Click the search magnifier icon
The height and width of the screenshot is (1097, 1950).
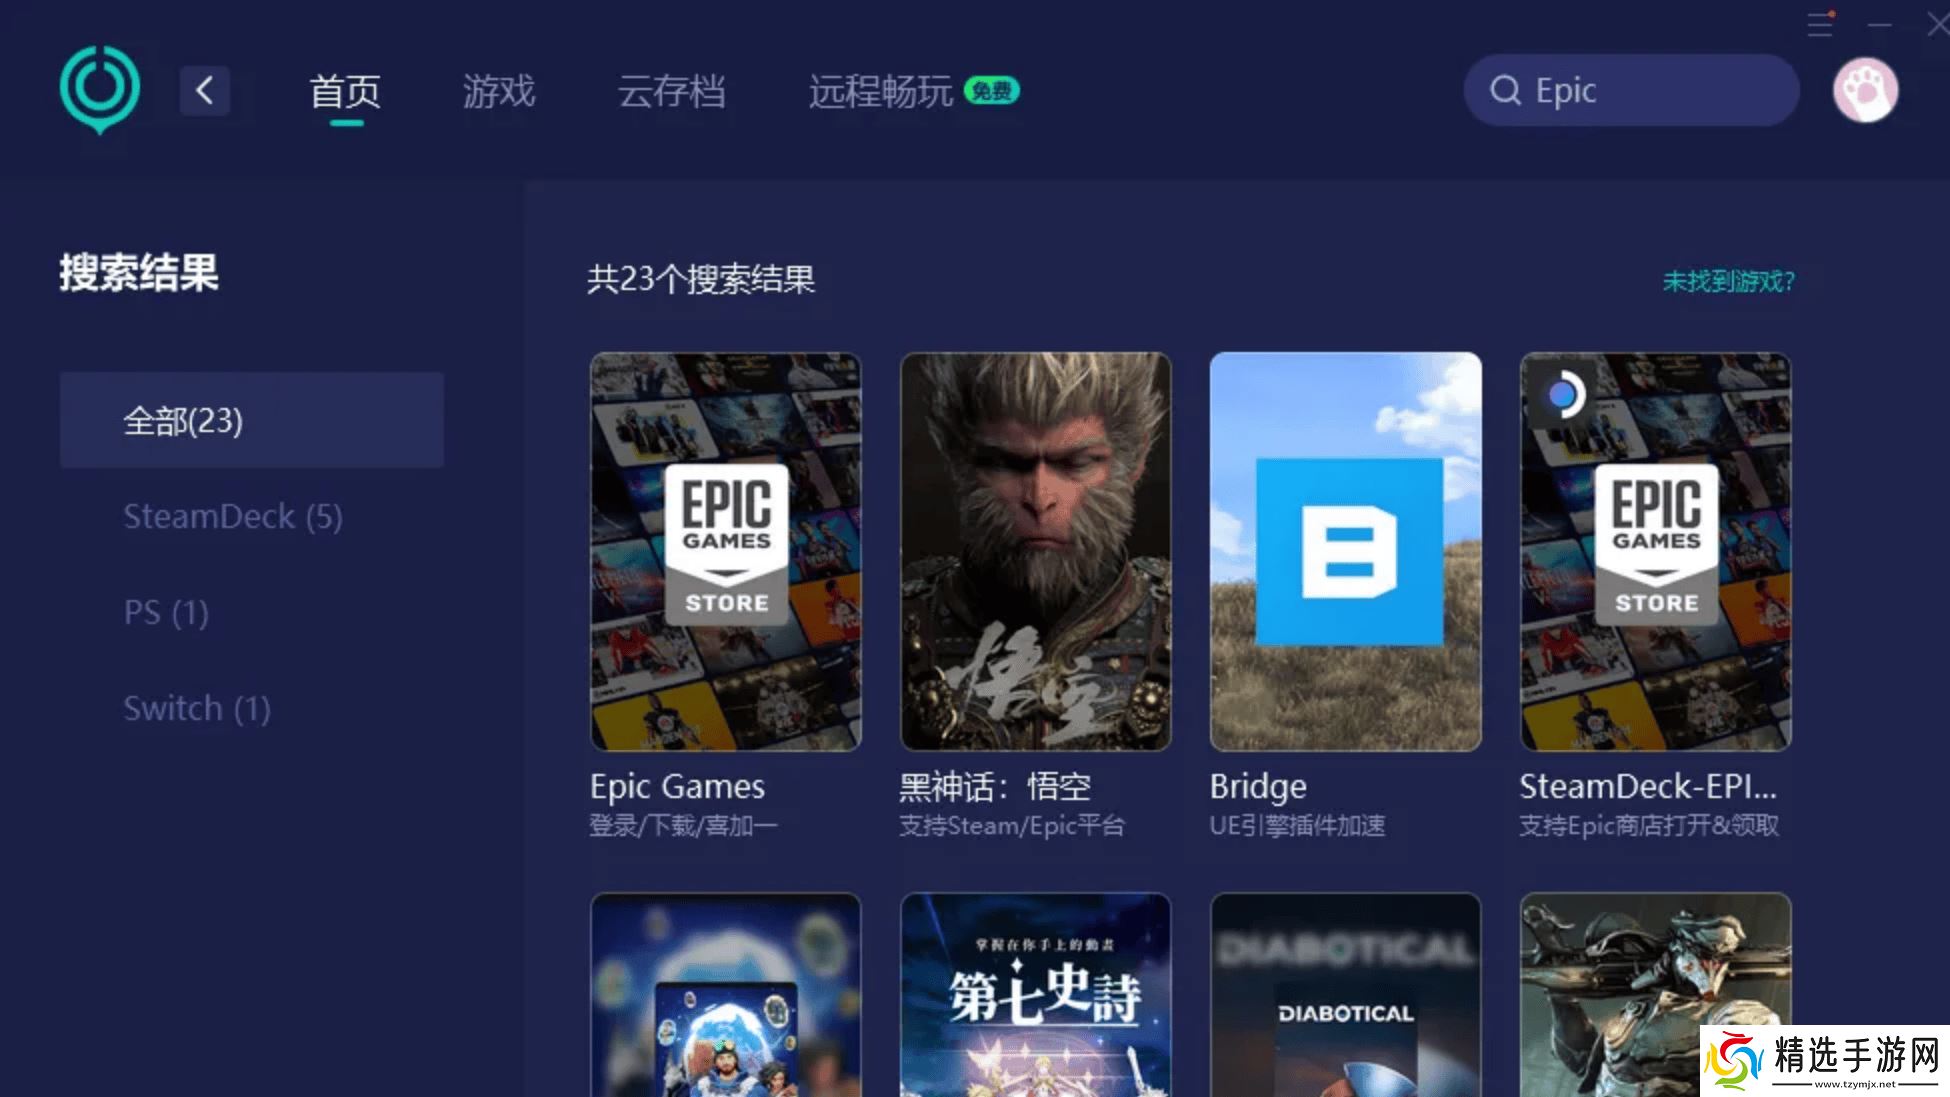click(1504, 91)
